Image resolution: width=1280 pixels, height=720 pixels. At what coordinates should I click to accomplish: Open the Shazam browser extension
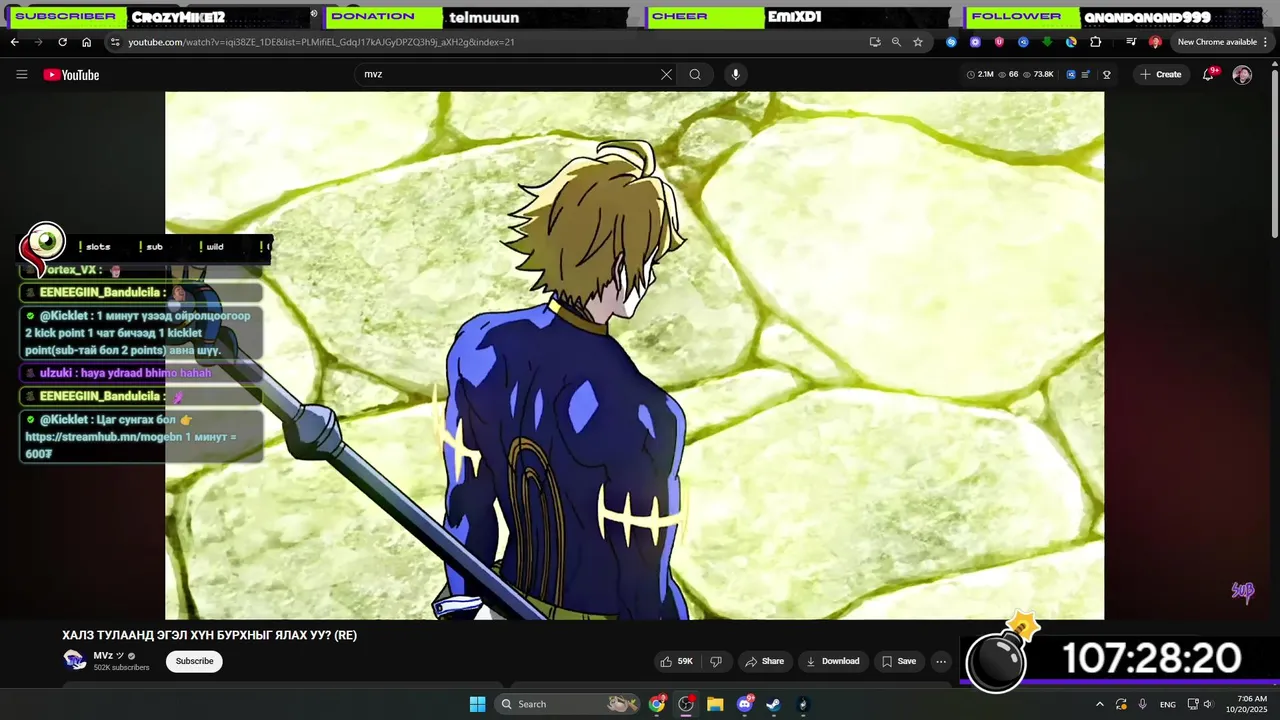951,42
